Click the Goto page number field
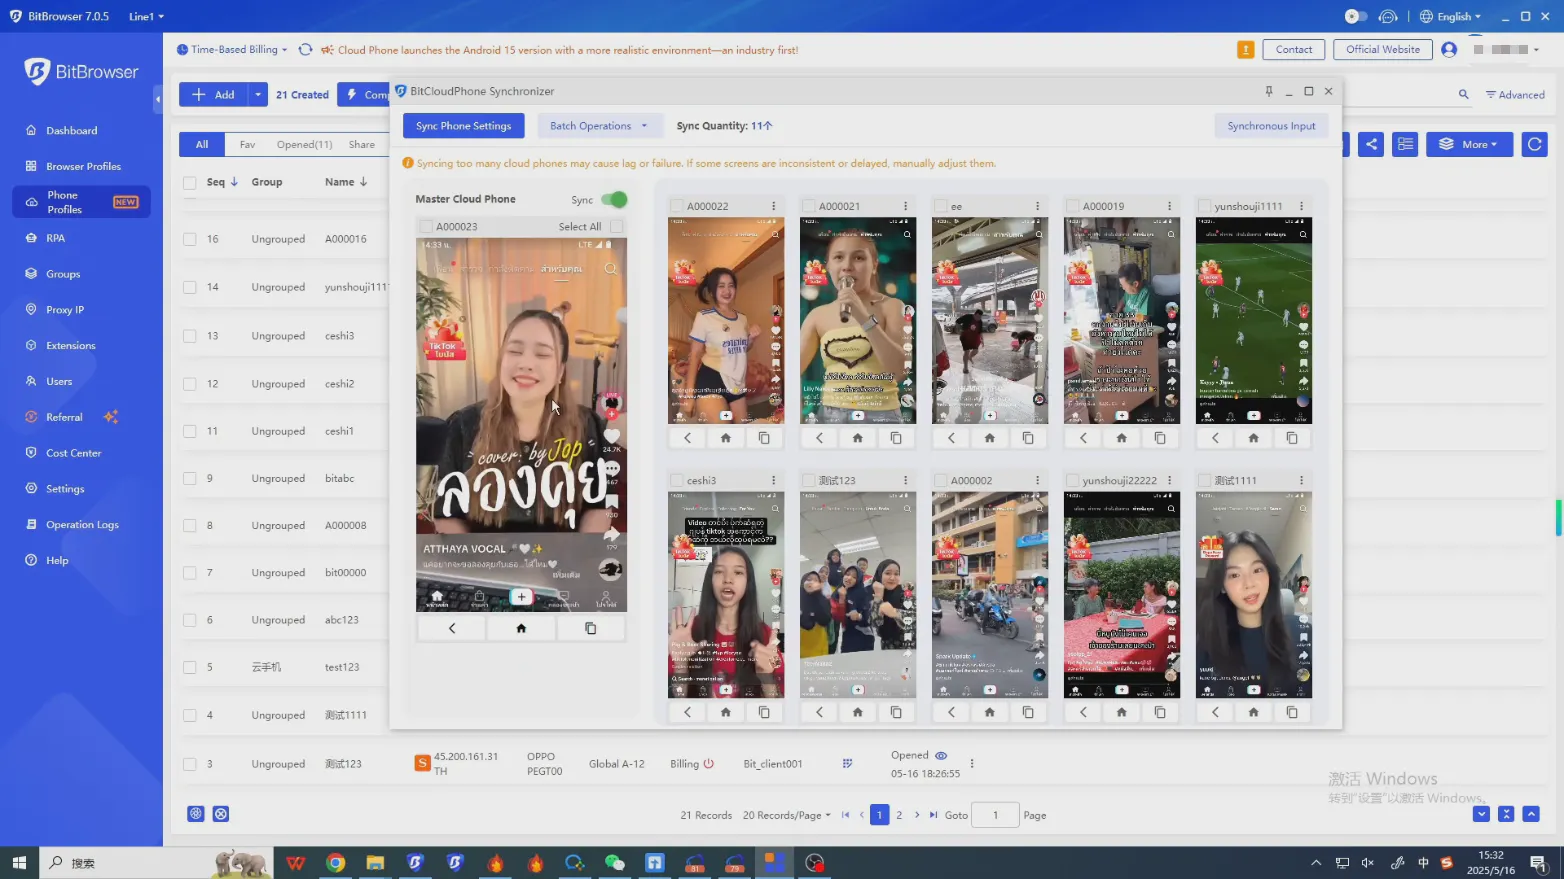This screenshot has height=879, width=1564. point(995,815)
